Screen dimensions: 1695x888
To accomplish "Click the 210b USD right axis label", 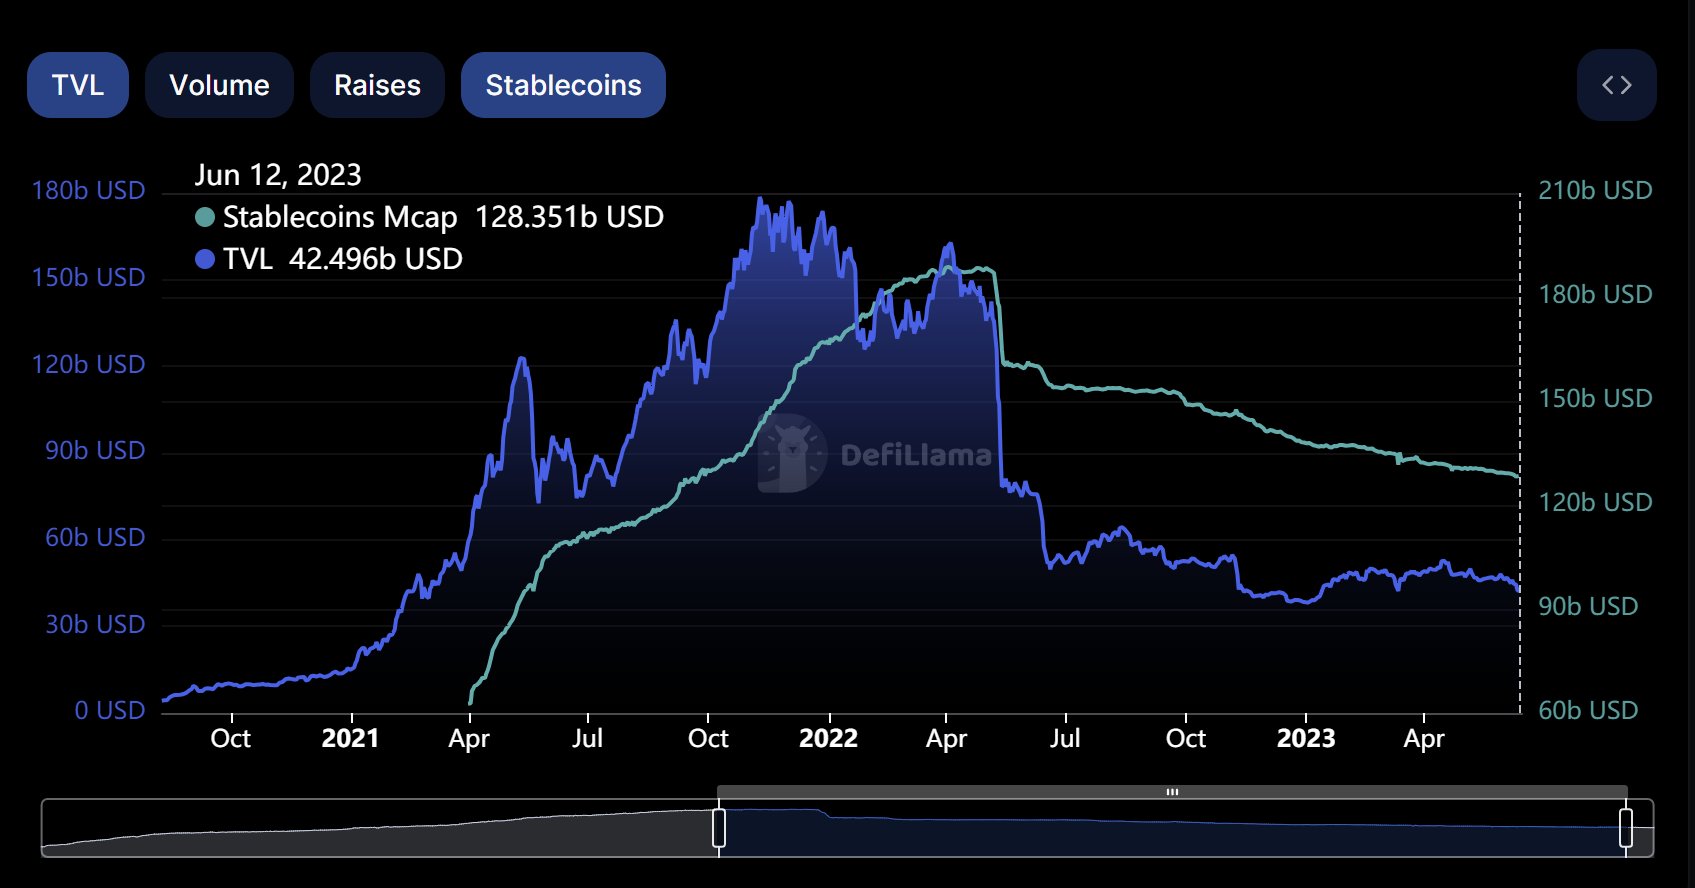I will coord(1595,190).
